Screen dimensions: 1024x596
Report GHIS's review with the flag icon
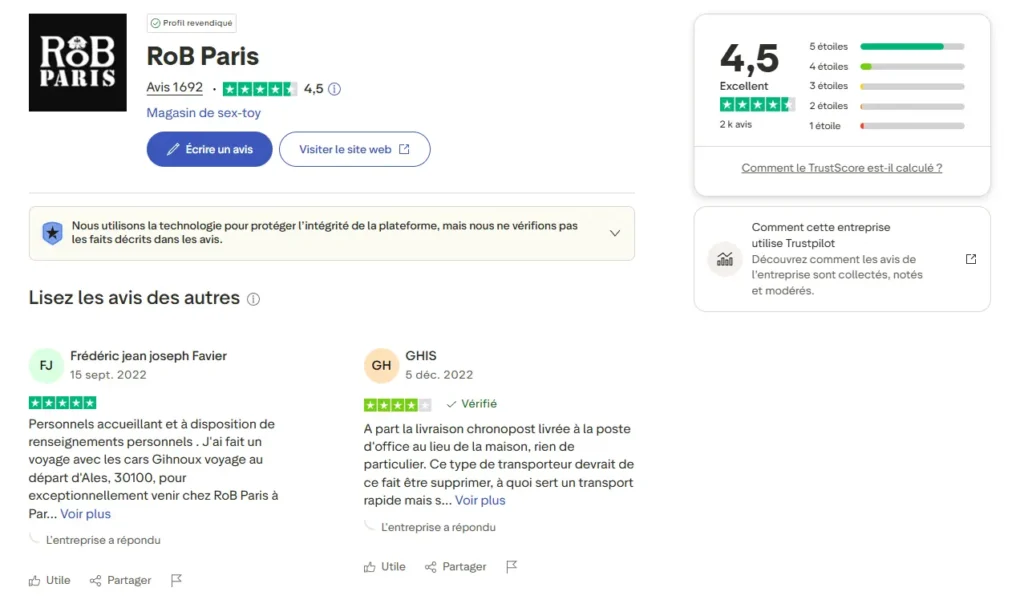512,567
